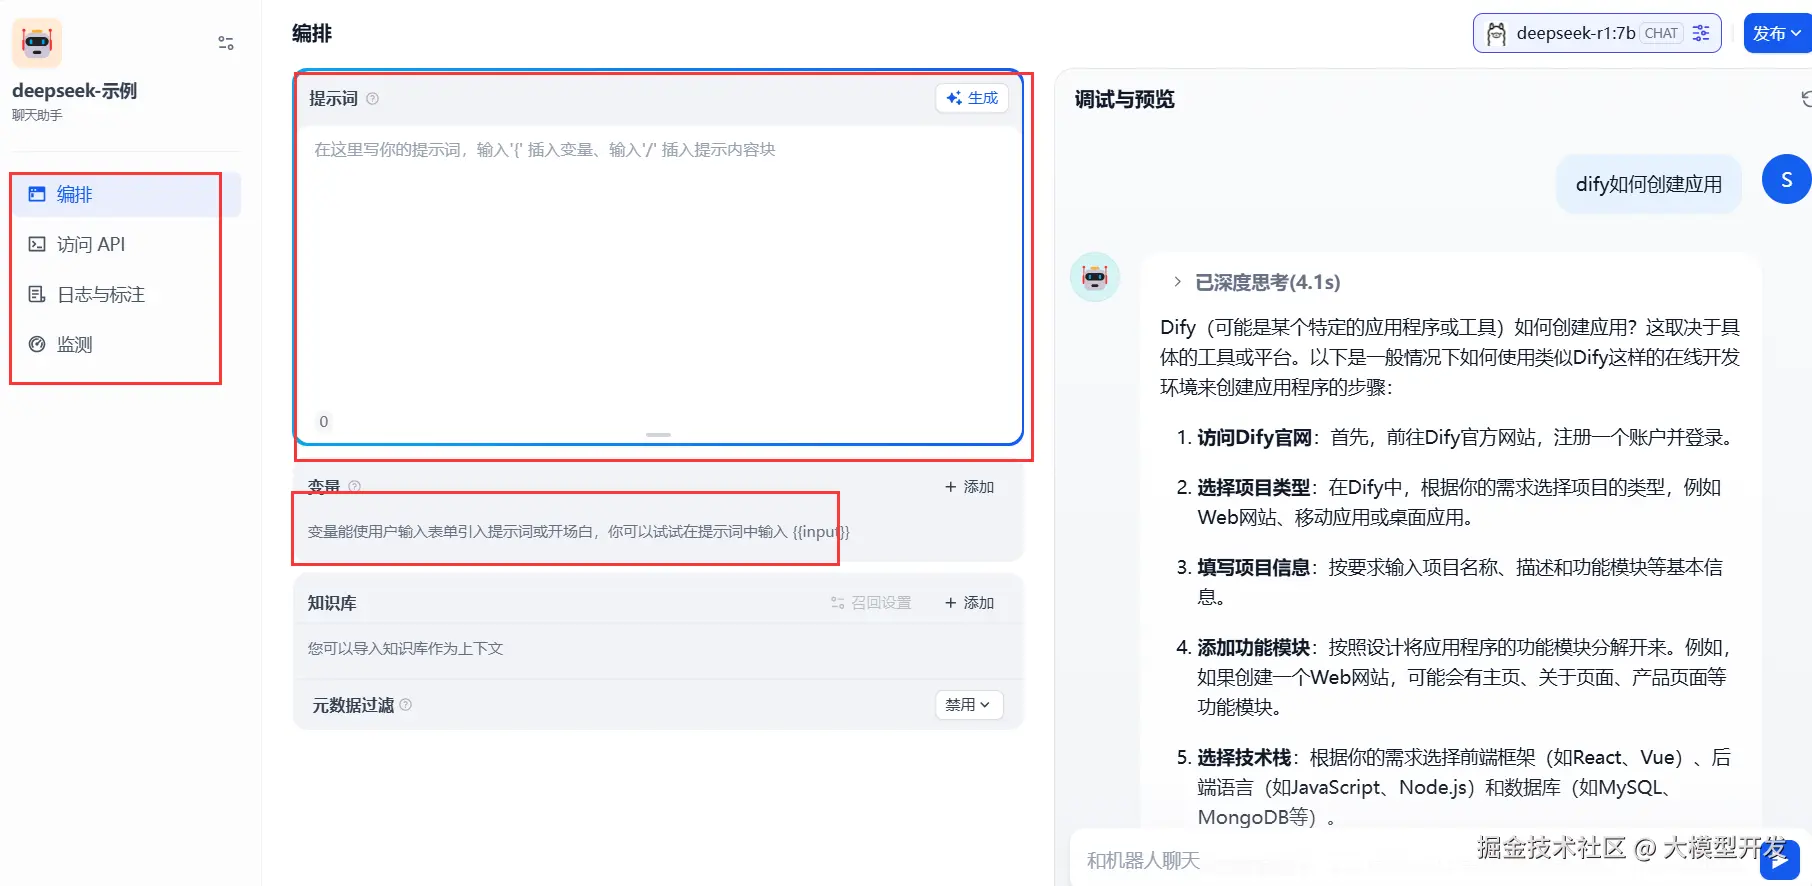Click the send message arrow button
The width and height of the screenshot is (1812, 886).
(1779, 860)
